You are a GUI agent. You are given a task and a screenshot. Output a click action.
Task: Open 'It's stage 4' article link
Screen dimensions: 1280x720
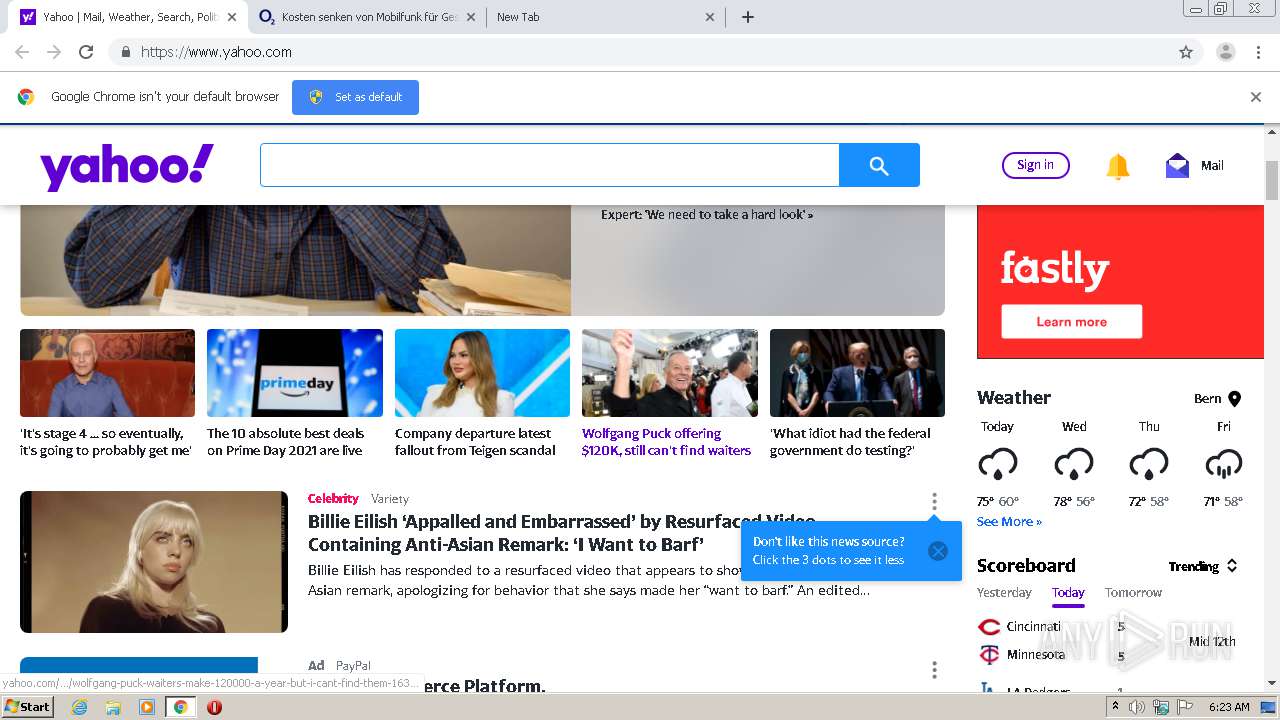105,442
